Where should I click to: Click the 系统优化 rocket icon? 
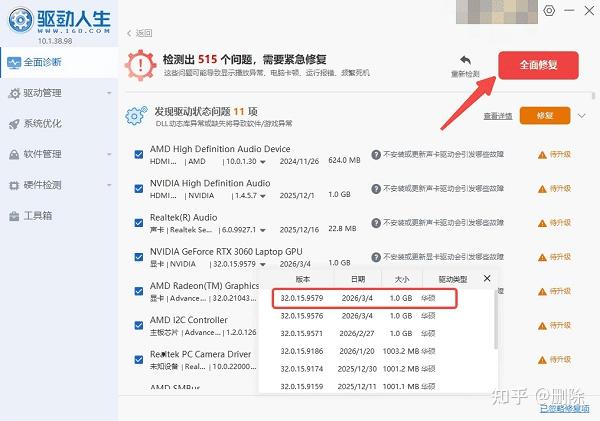[14, 124]
